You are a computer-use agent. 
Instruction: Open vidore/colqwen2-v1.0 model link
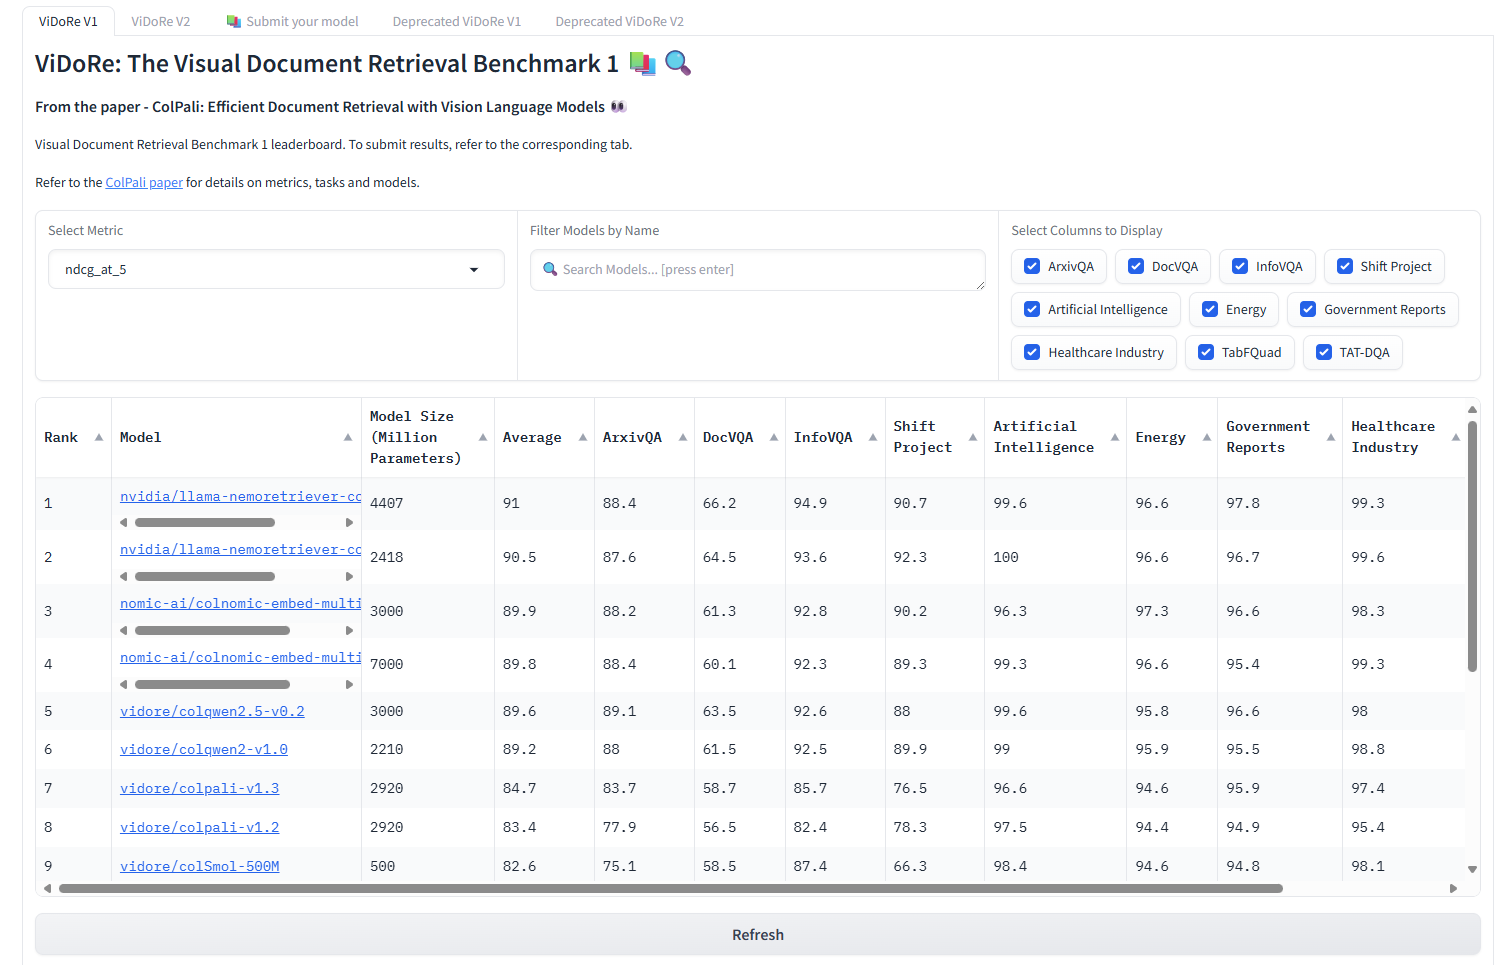[204, 749]
